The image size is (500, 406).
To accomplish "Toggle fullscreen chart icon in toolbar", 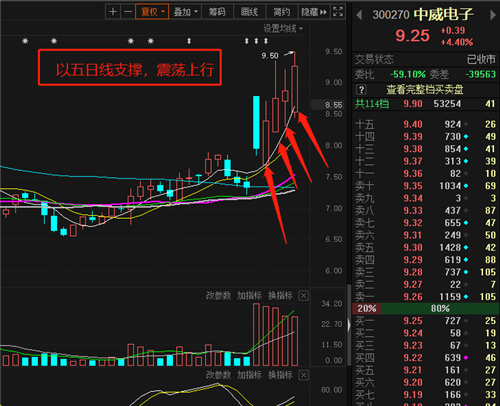I will [x=338, y=12].
